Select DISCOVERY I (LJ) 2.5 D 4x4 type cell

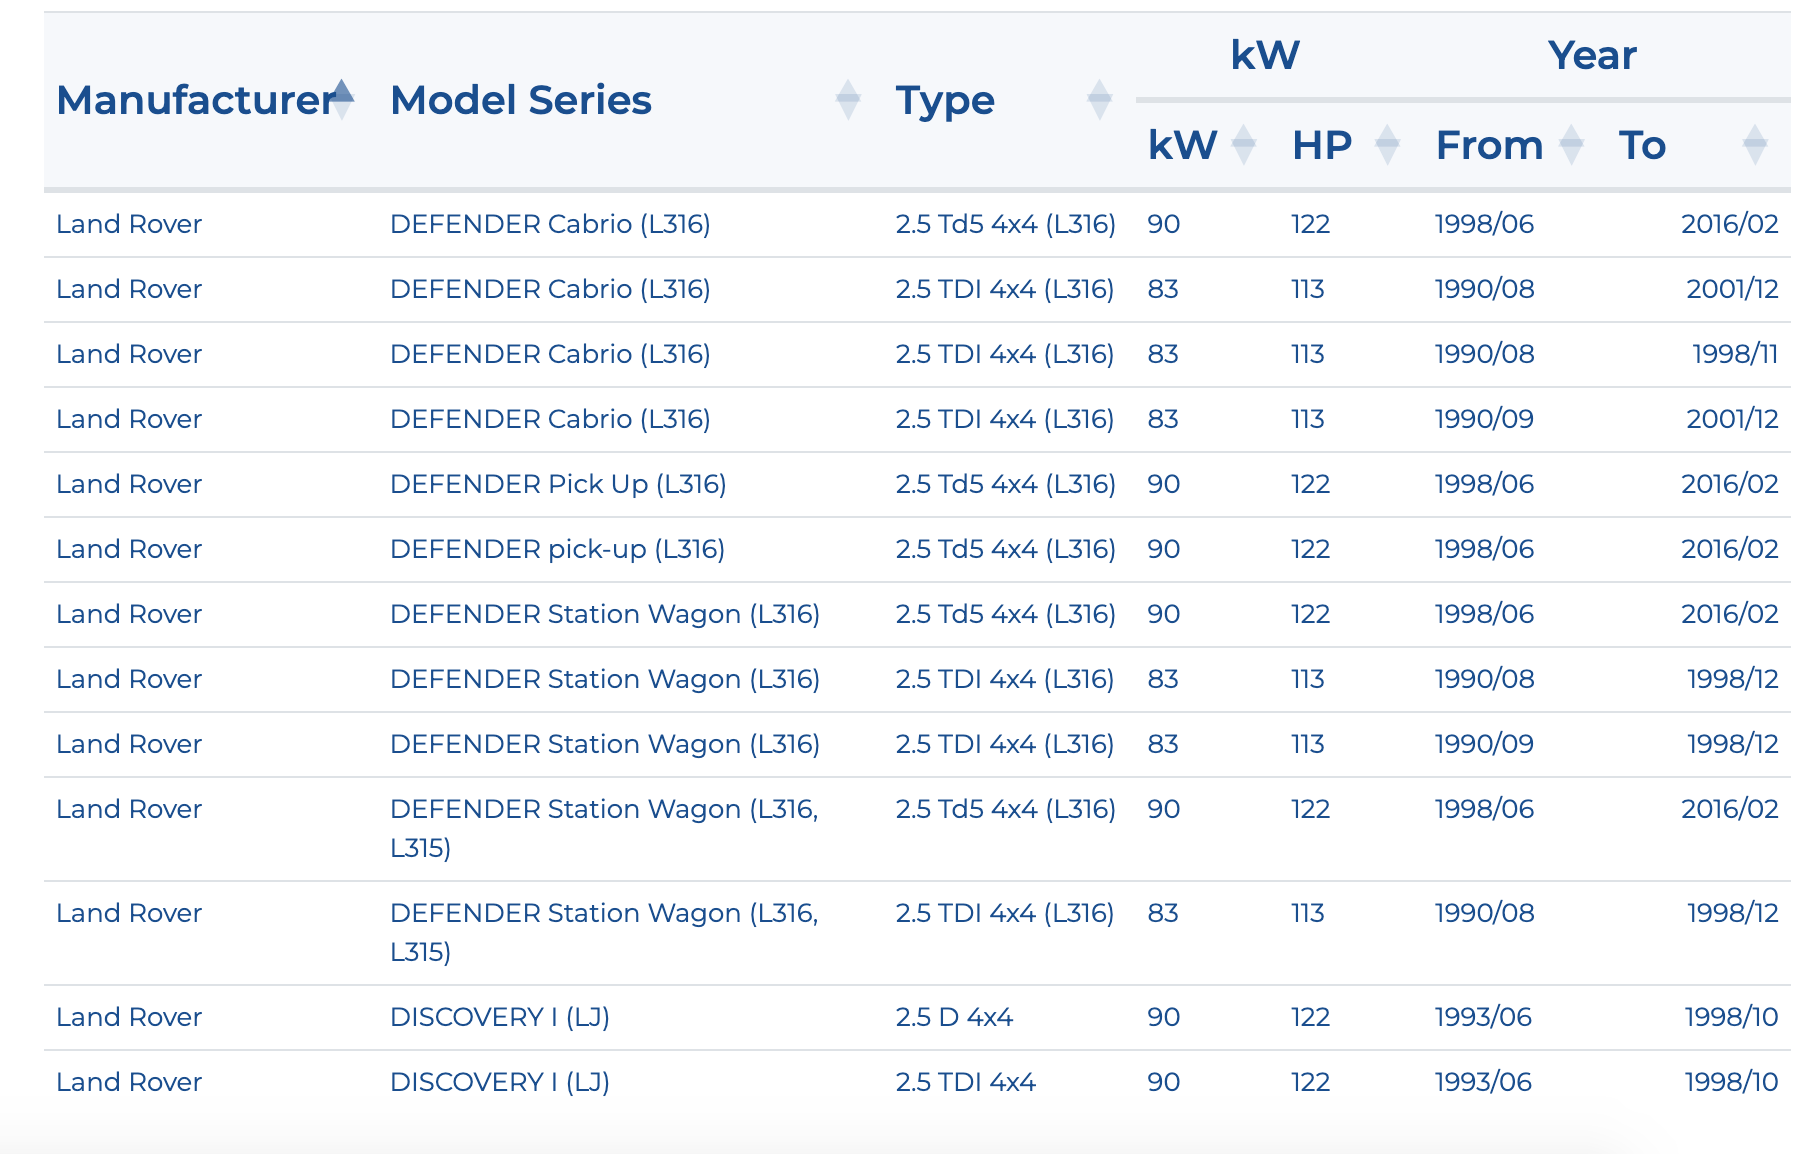954,1017
